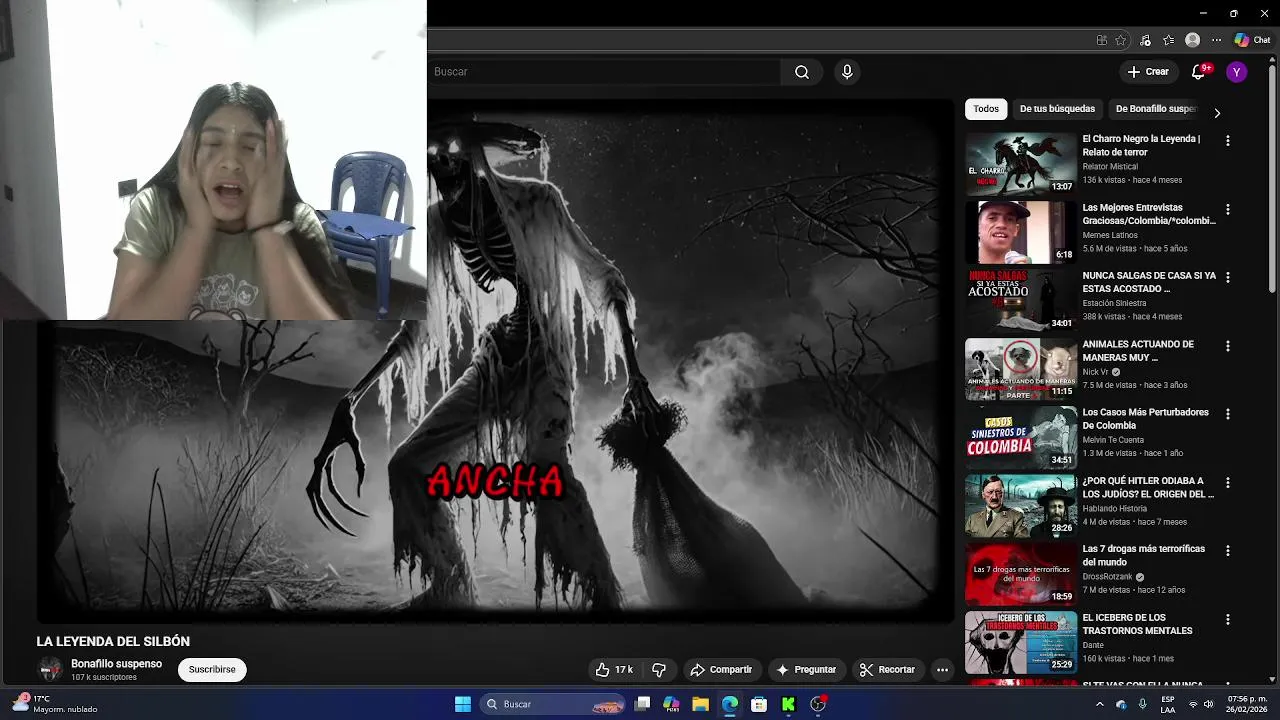Open Bonafillo suspenso channel avatar
Screen dimensions: 1280x720
[x=50, y=670]
